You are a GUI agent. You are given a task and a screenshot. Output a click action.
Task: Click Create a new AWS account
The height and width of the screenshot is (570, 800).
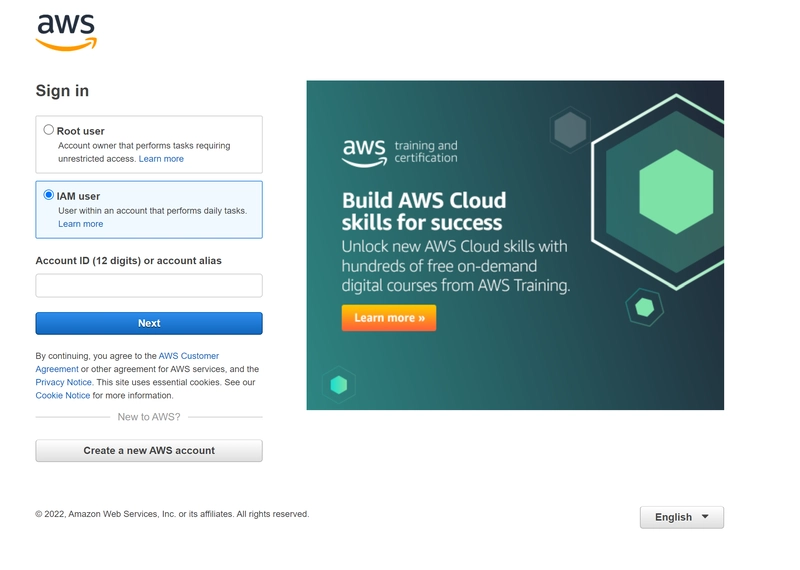point(149,451)
